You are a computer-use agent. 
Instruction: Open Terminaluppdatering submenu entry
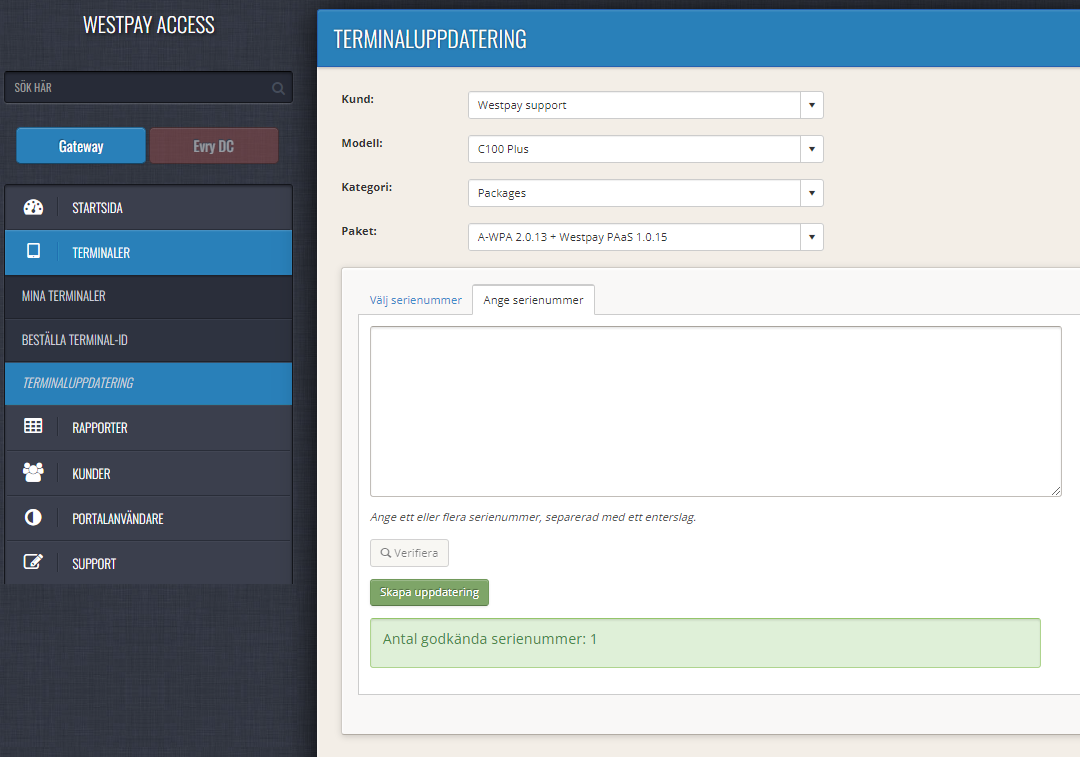pos(149,384)
